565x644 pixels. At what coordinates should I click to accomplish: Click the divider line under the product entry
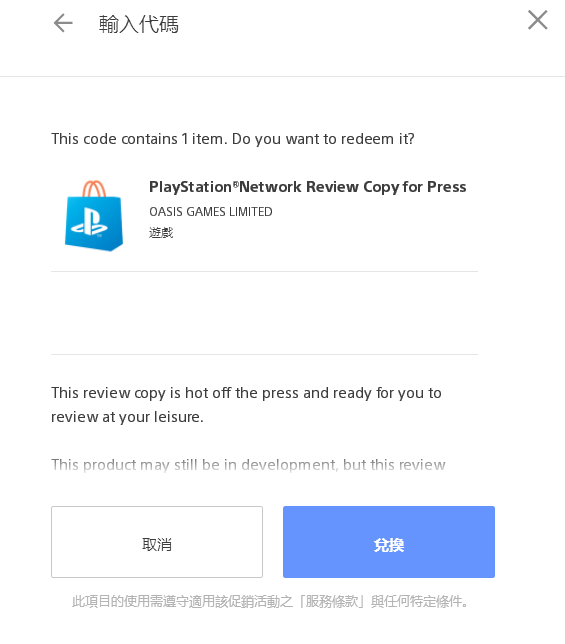coord(264,271)
